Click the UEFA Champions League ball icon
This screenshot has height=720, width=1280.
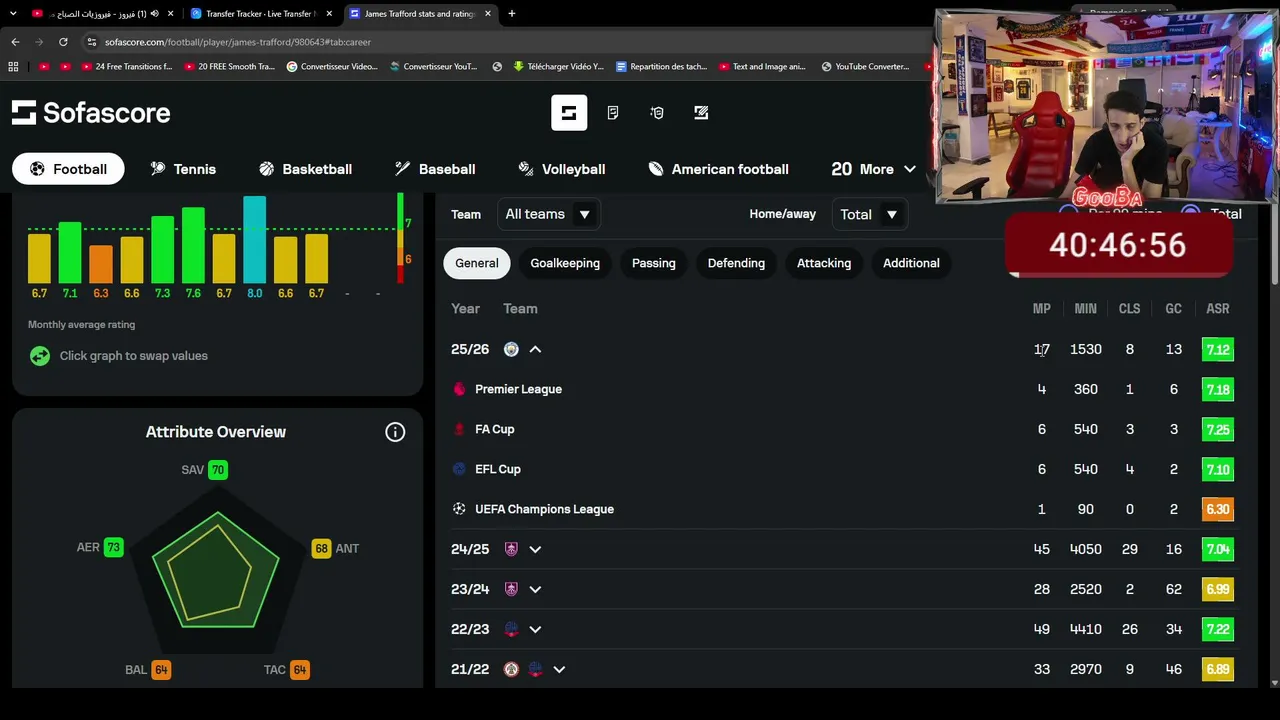459,509
